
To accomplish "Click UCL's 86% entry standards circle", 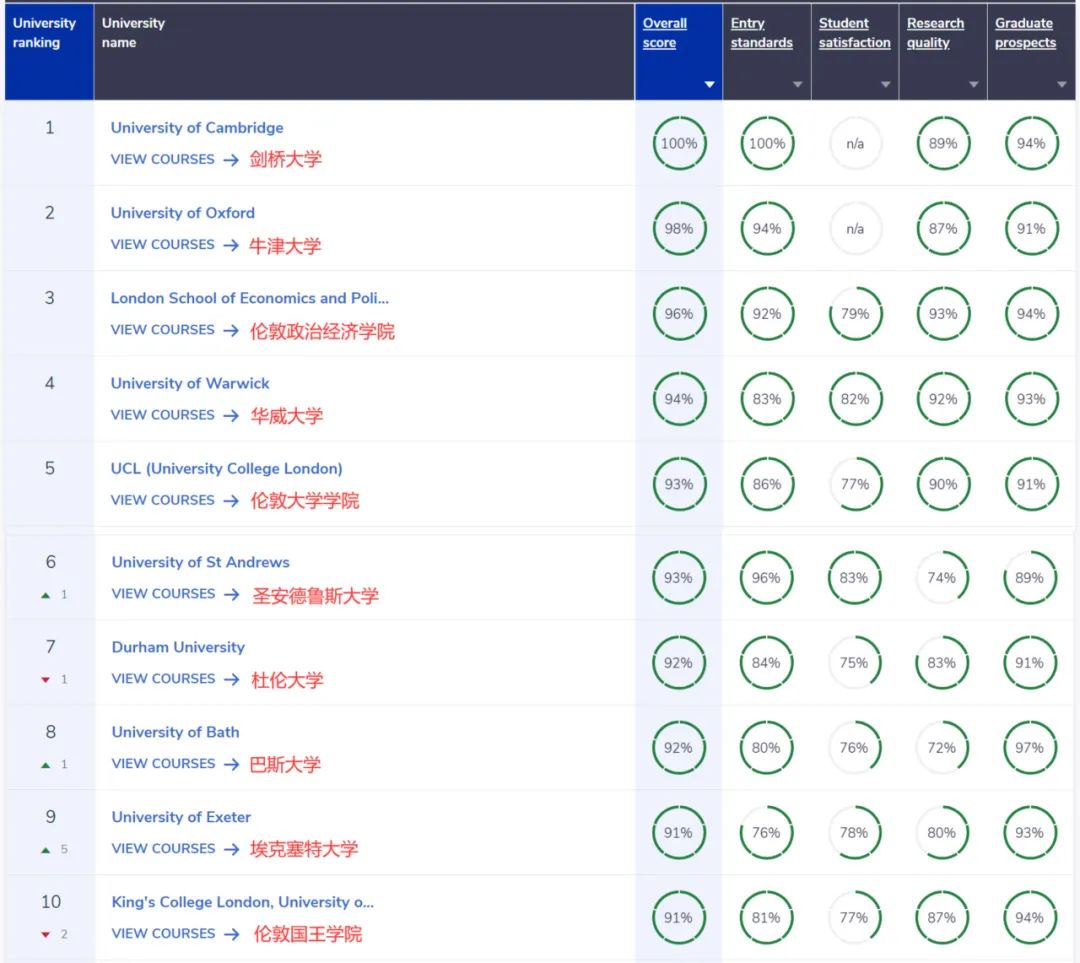I will tap(767, 484).
